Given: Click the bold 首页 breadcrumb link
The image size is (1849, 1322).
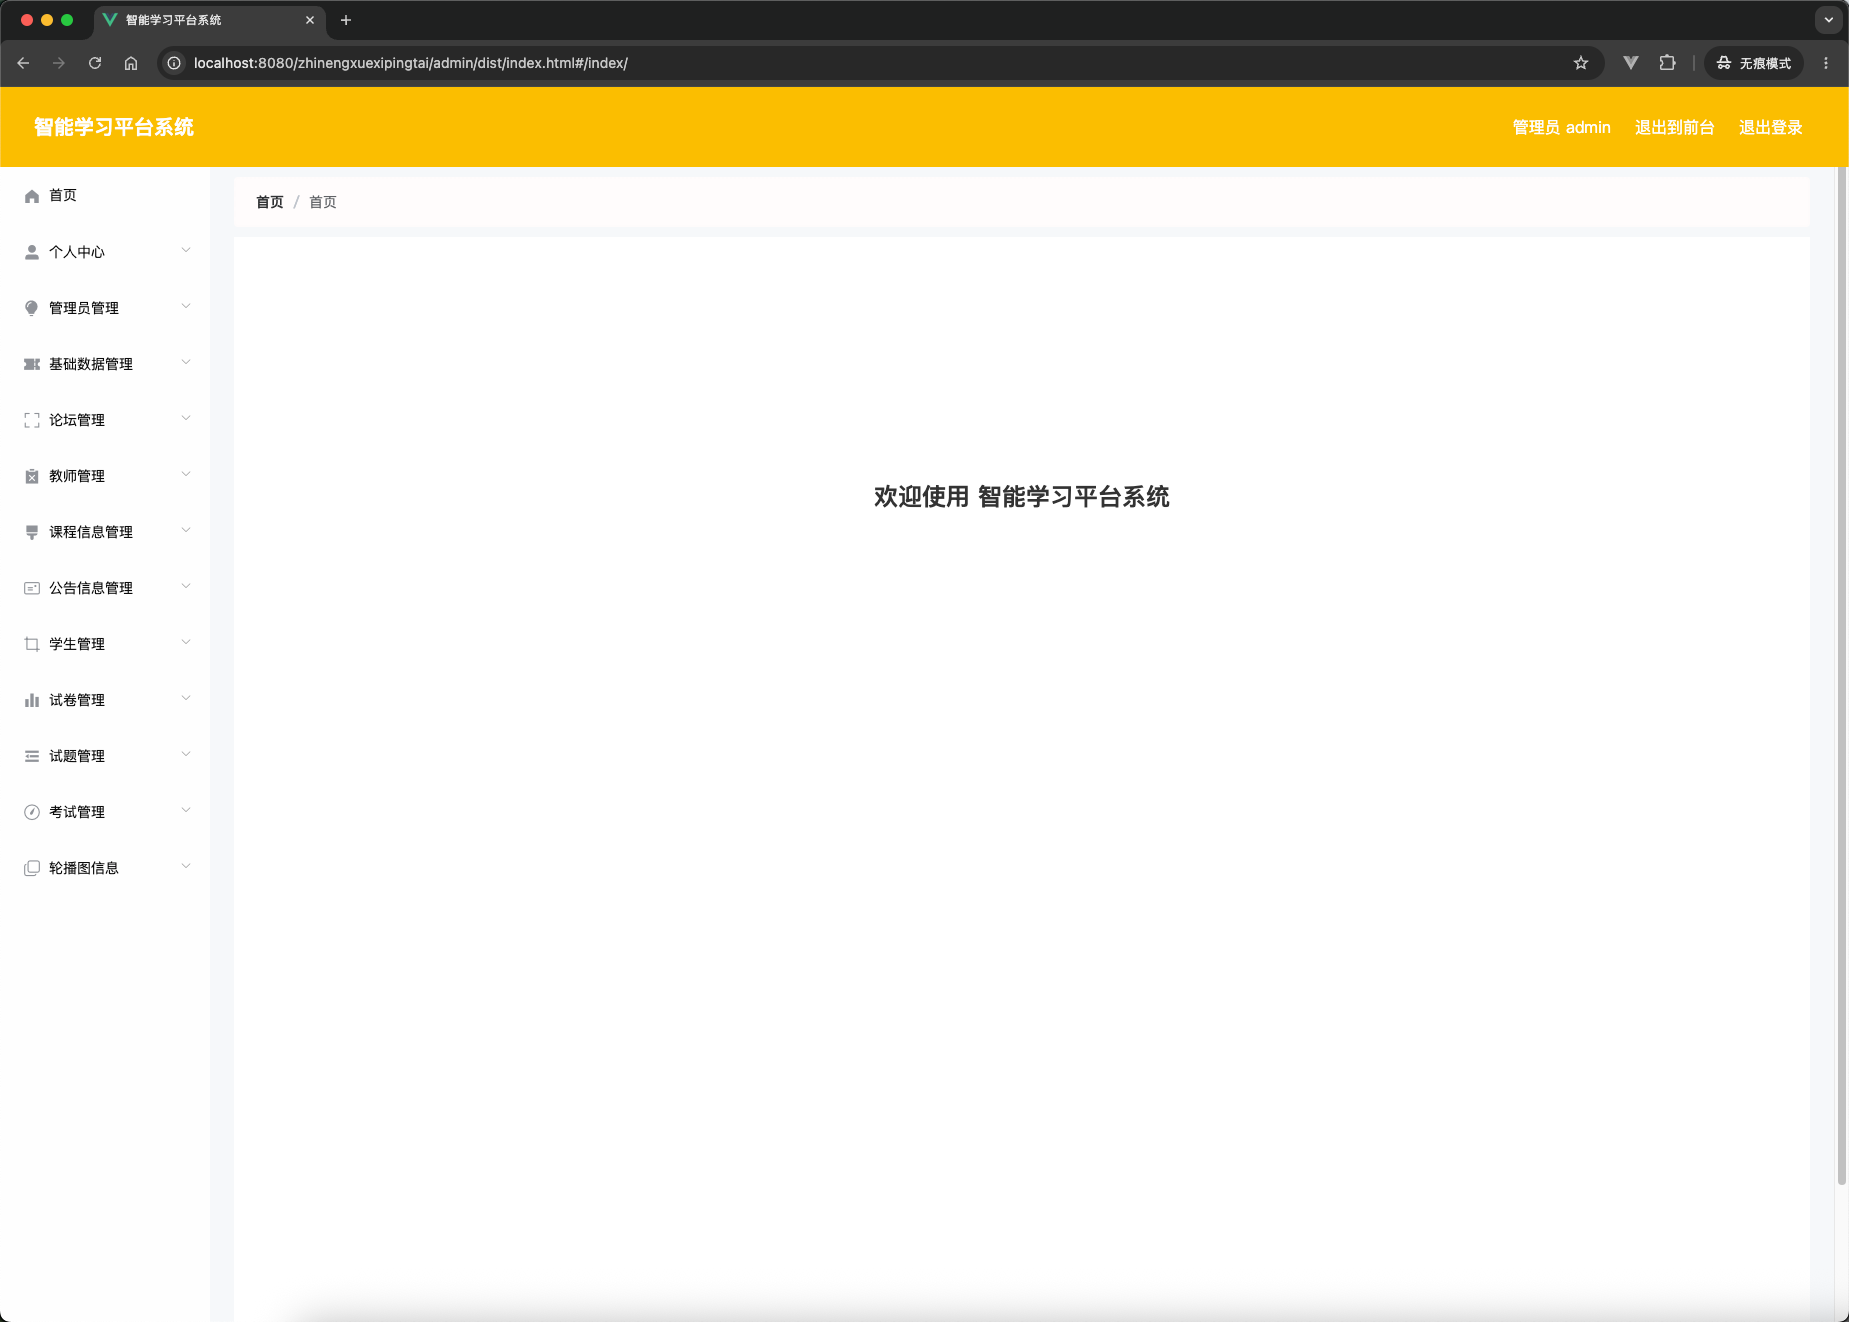Looking at the screenshot, I should tap(270, 202).
